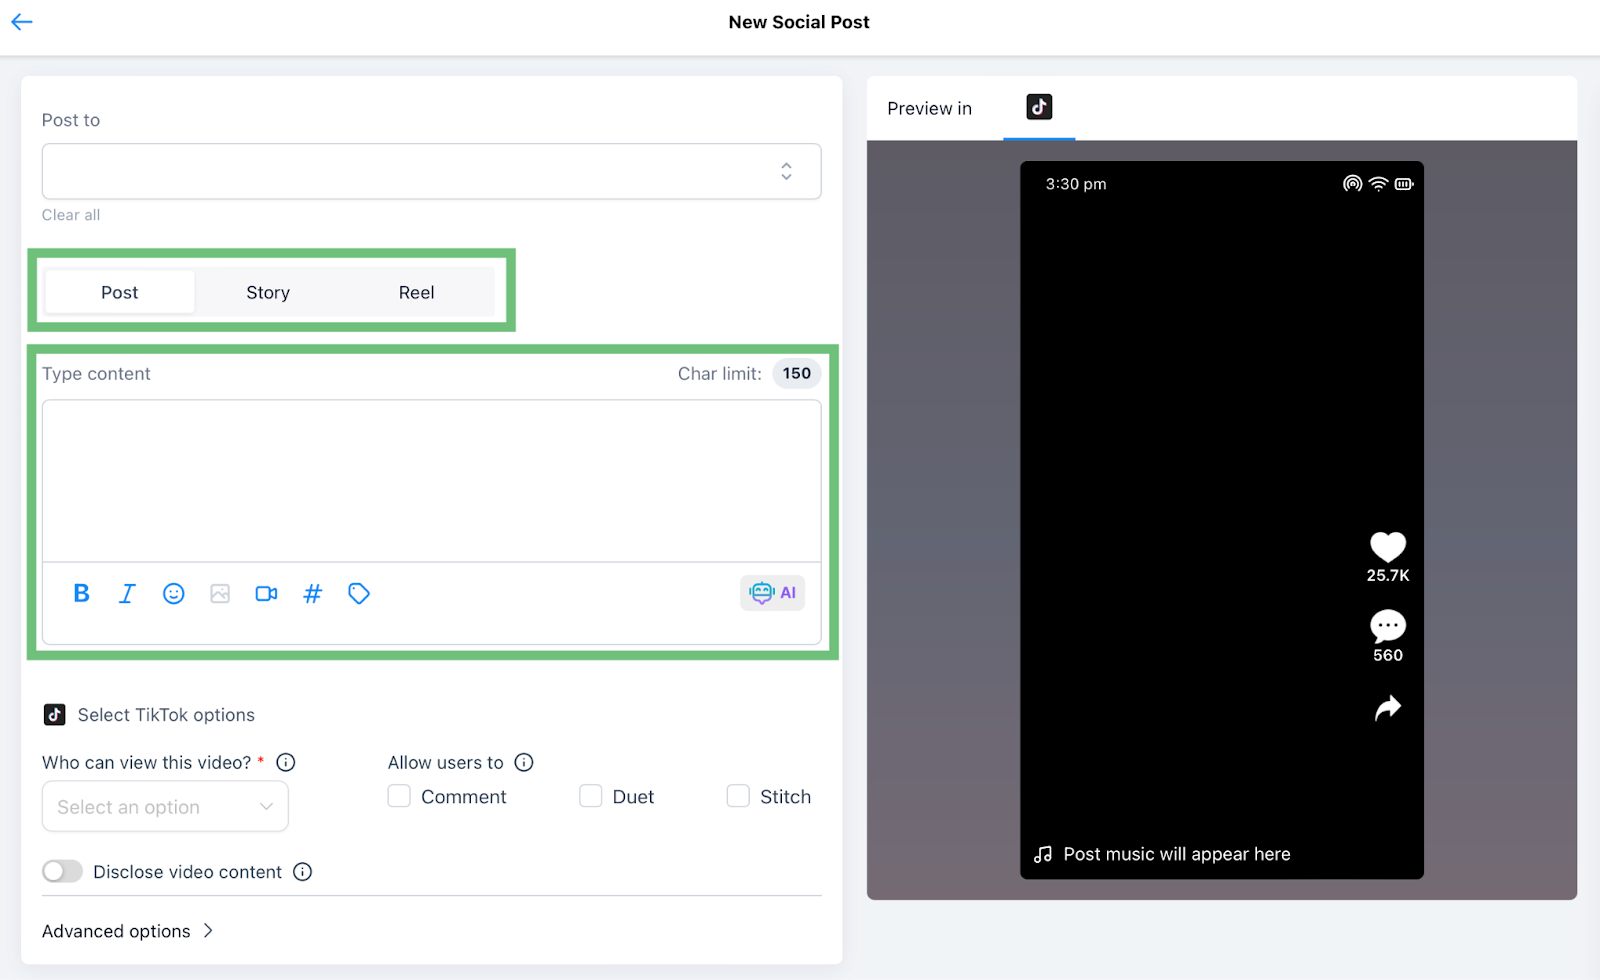1600x980 pixels.
Task: Toggle Disclose video content switch
Action: 62,872
